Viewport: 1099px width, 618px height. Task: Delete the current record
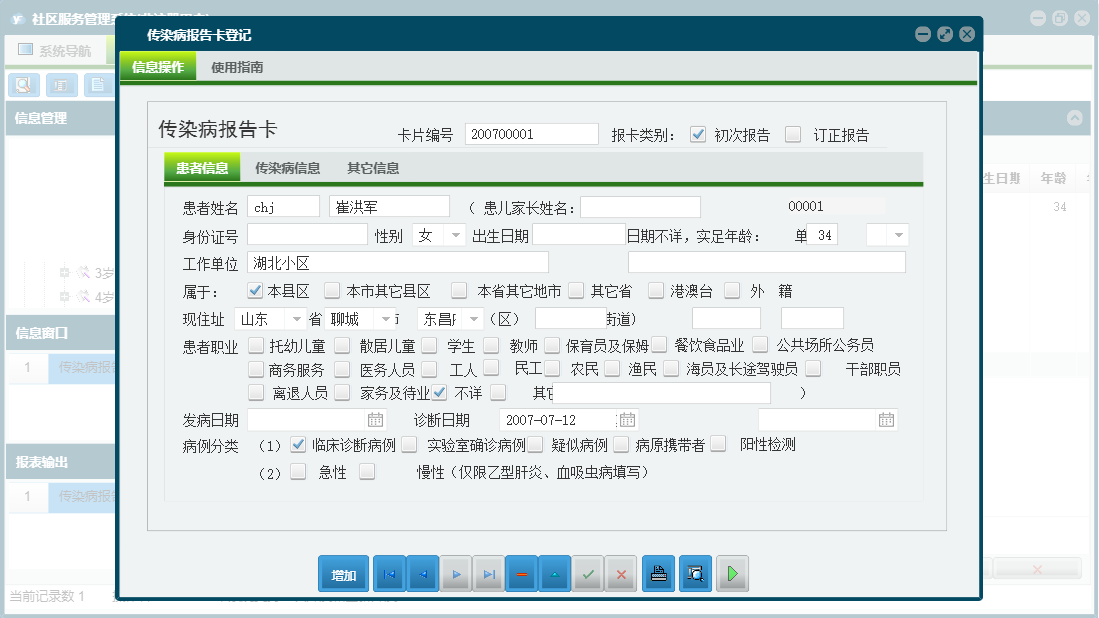click(521, 573)
